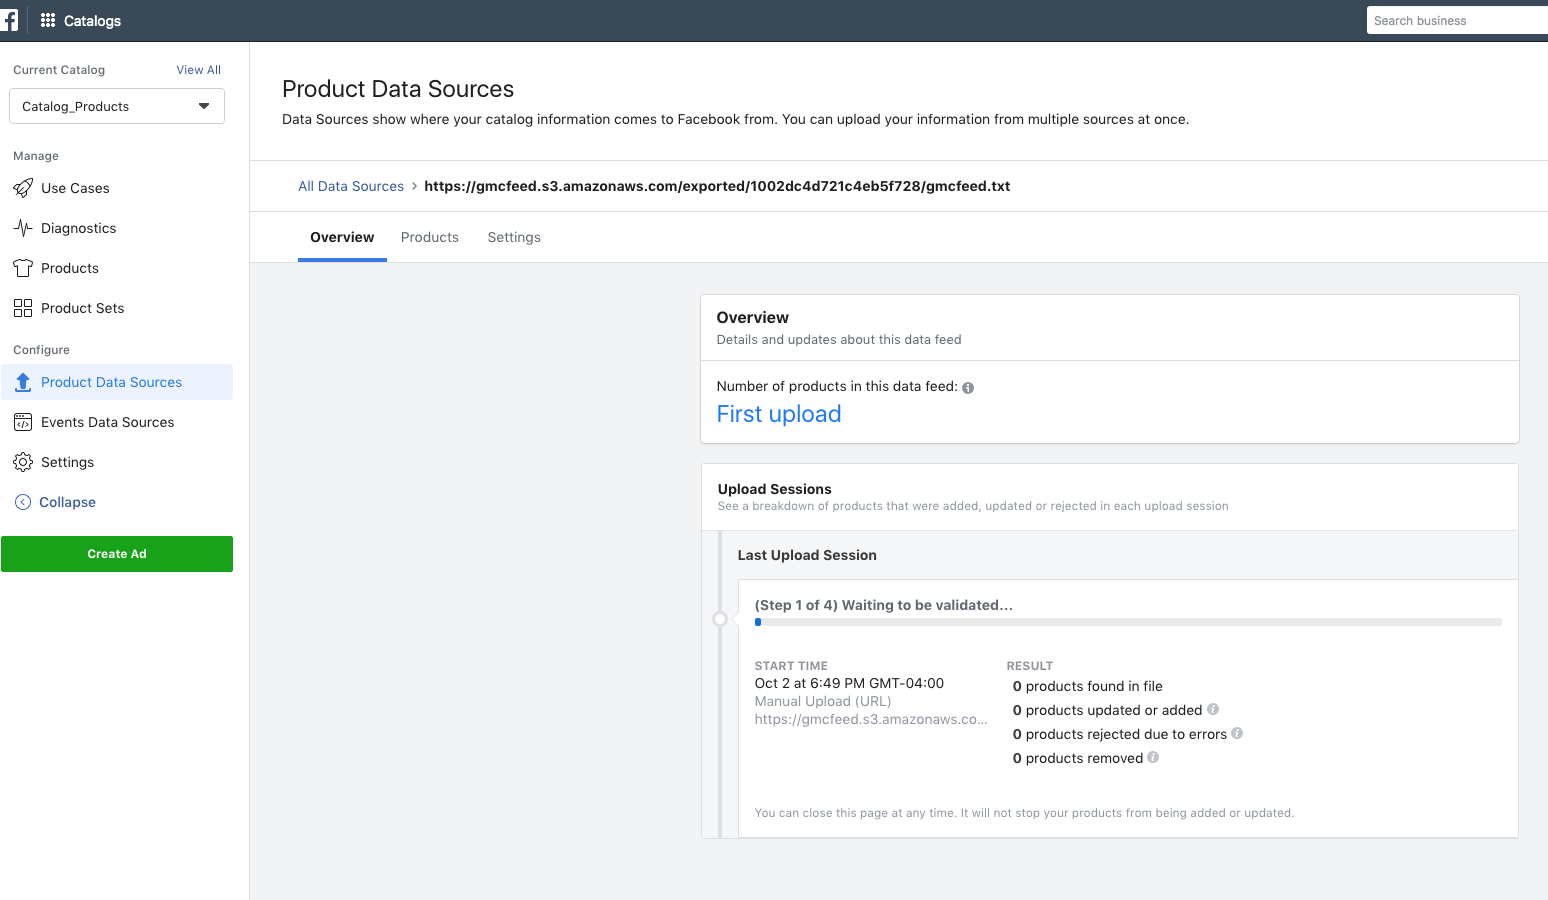
Task: Click the Product Sets grid icon
Action: [x=23, y=308]
